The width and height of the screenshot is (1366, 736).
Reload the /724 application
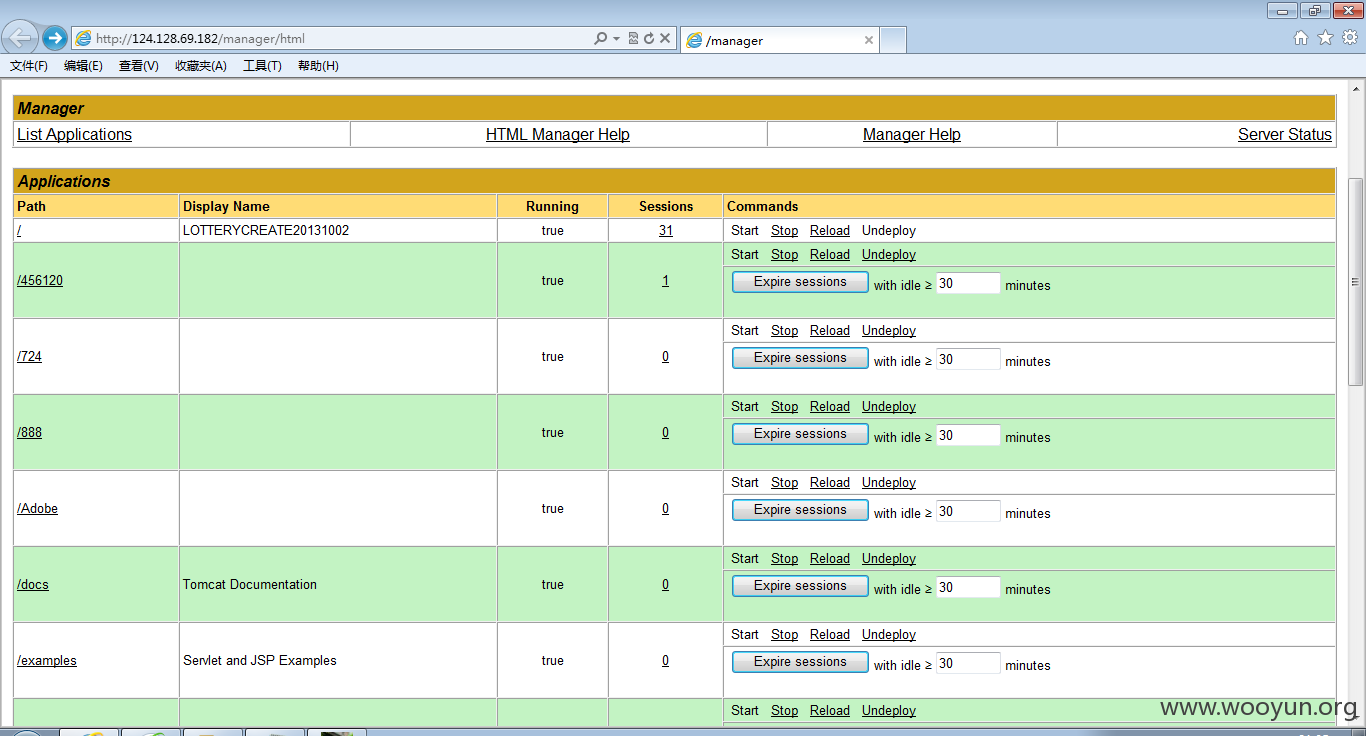tap(830, 331)
